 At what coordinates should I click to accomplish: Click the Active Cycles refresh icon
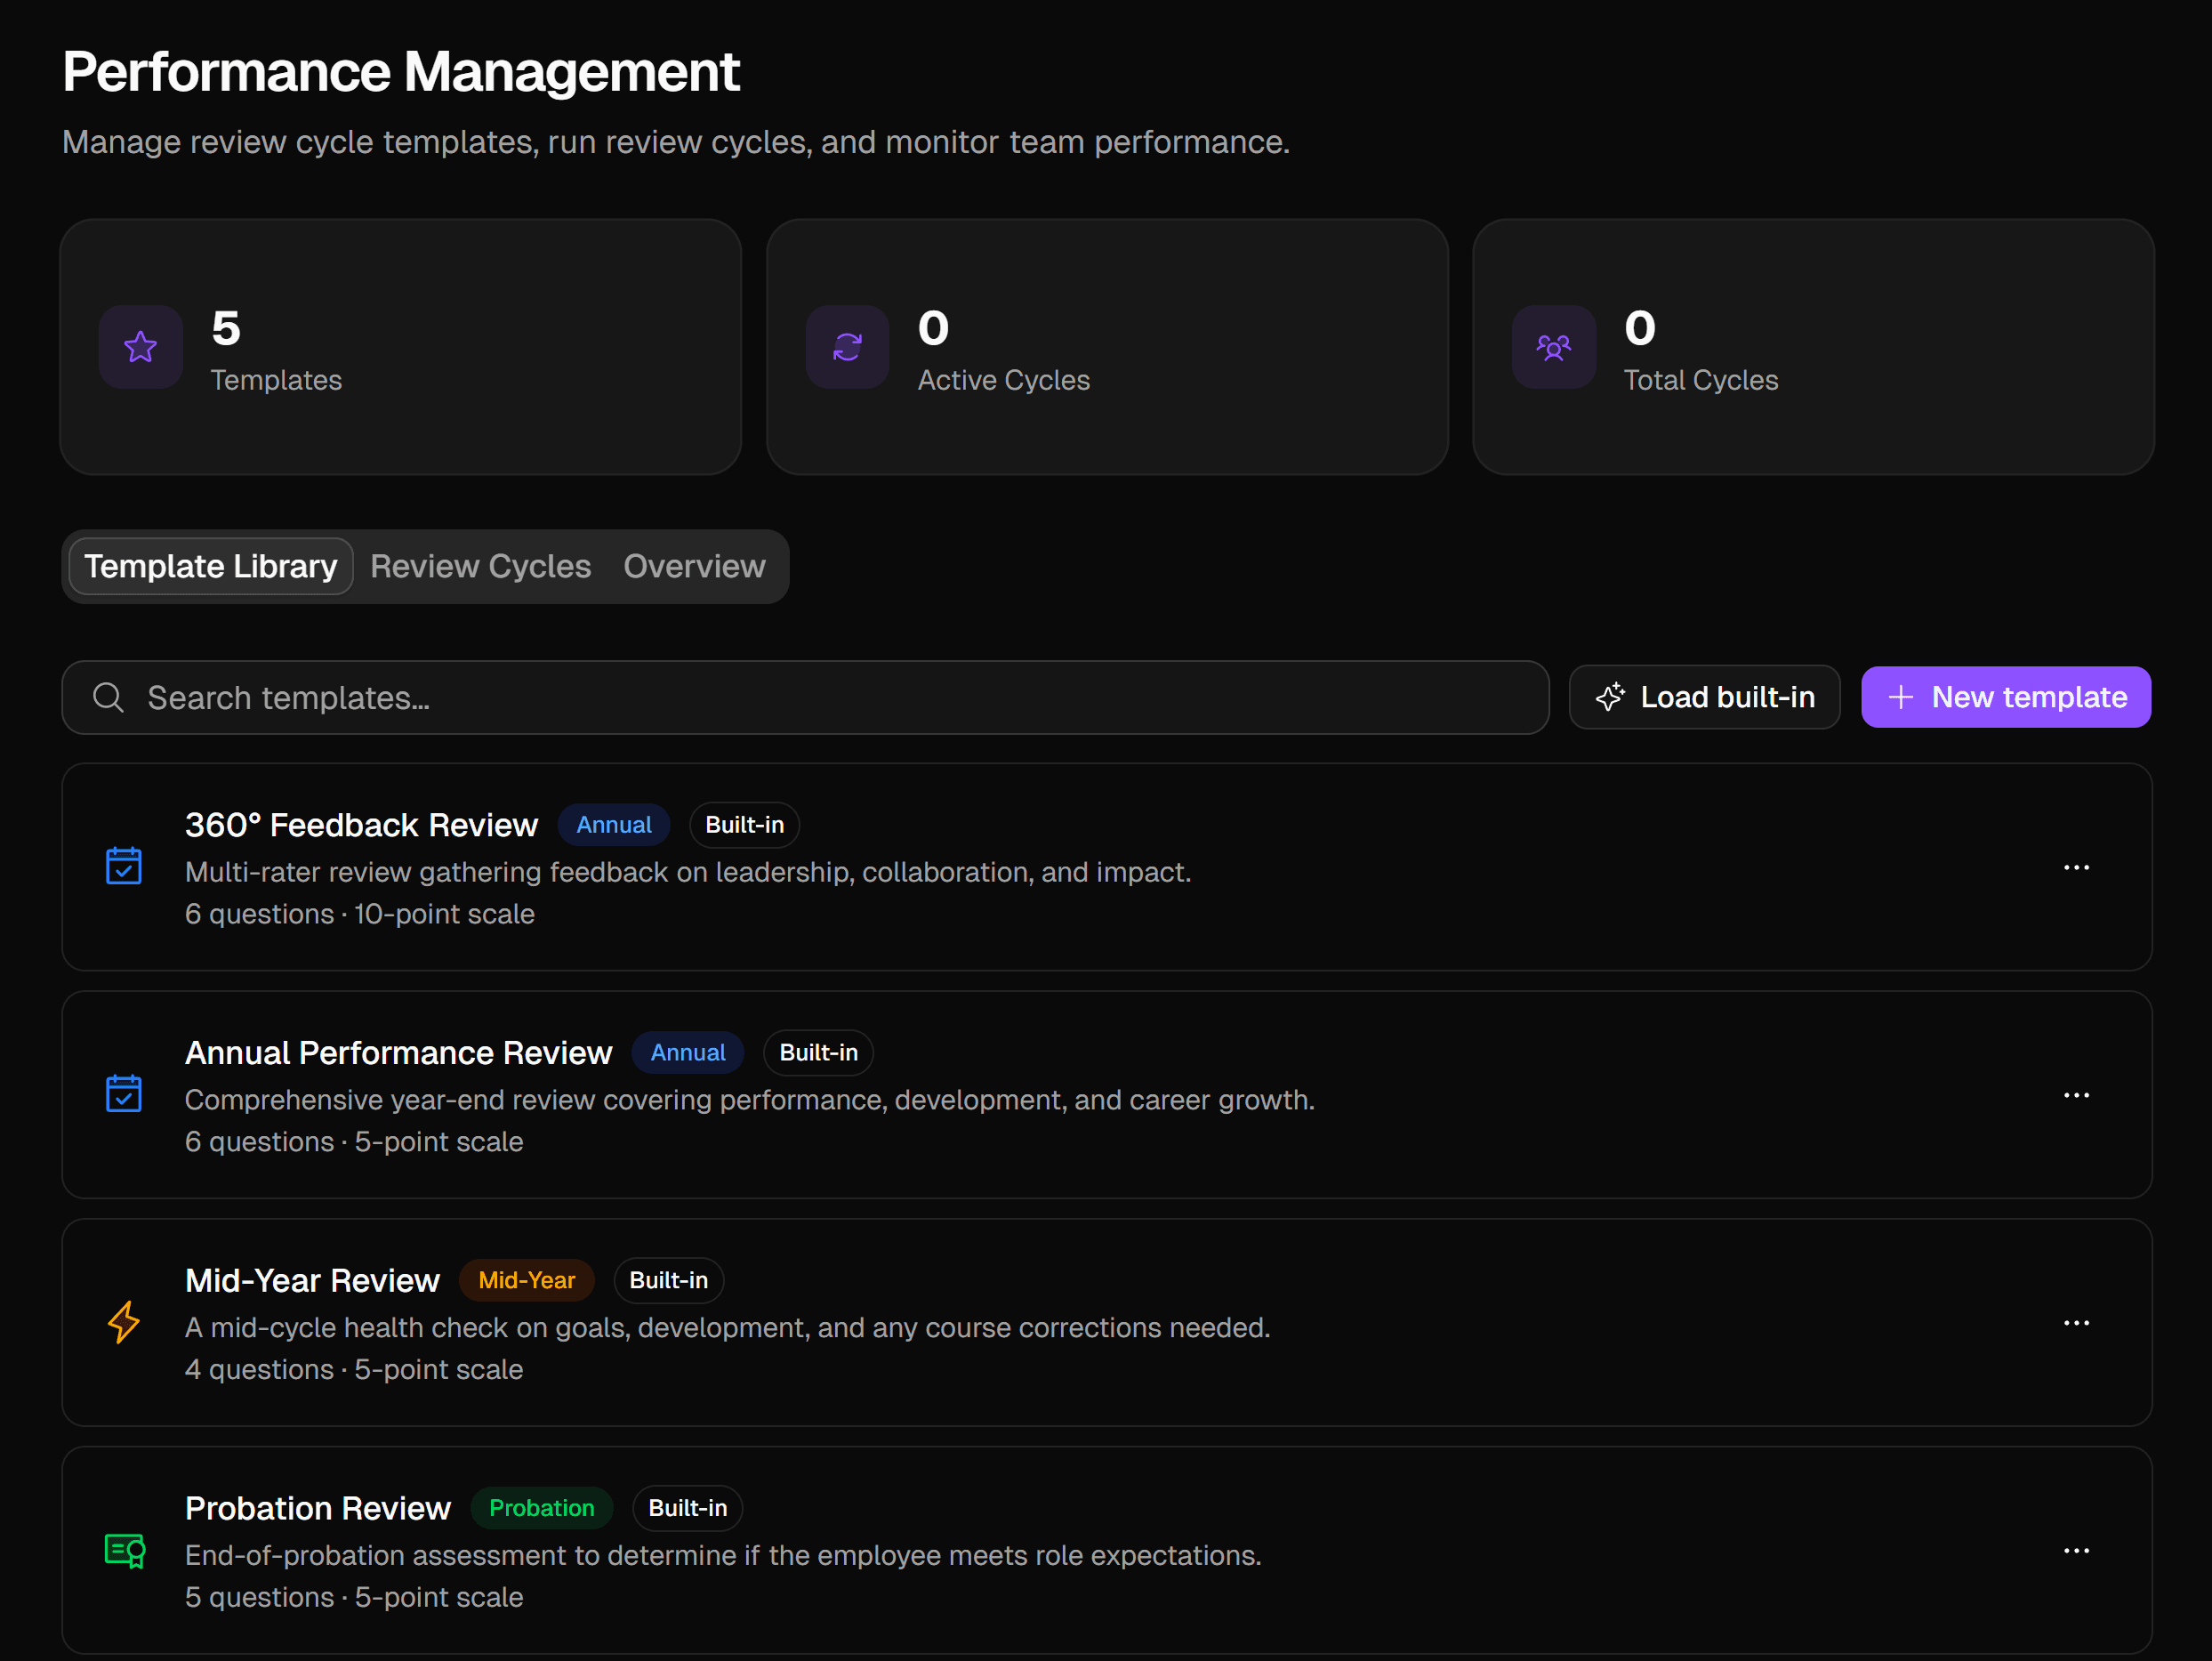847,347
